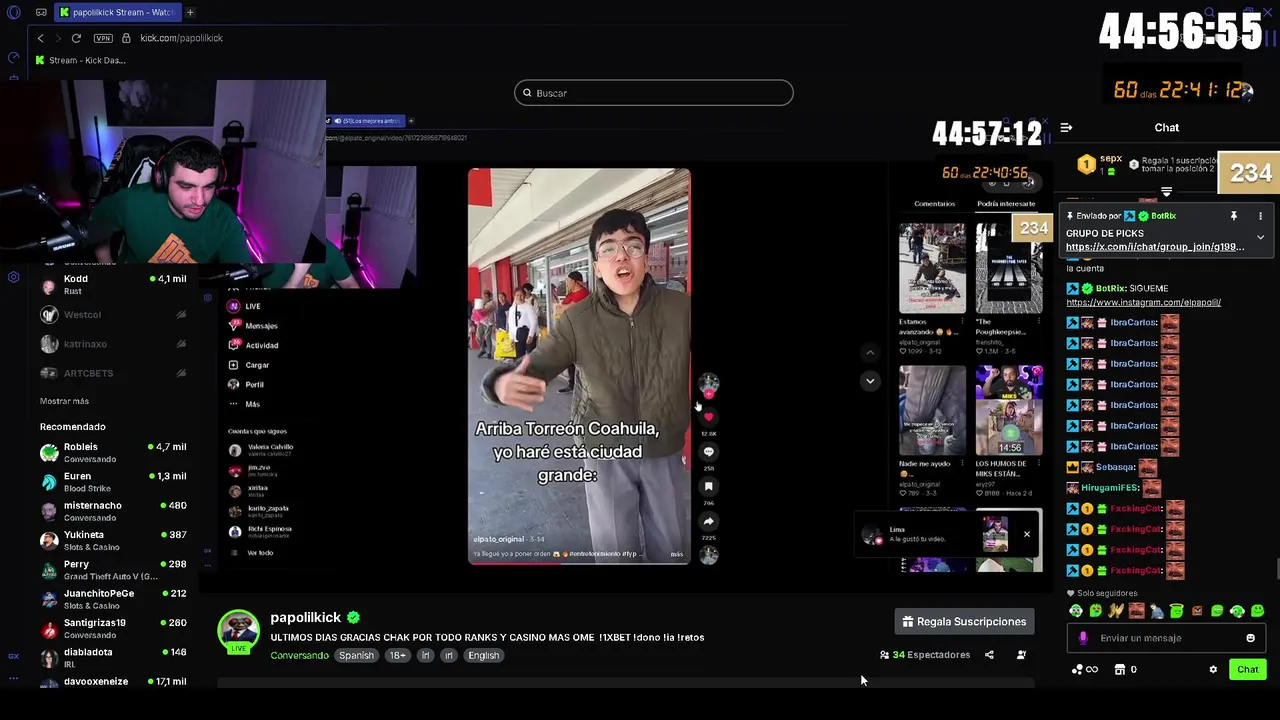Image resolution: width=1280 pixels, height=720 pixels.
Task: Reload the kick.com page
Action: click(76, 38)
